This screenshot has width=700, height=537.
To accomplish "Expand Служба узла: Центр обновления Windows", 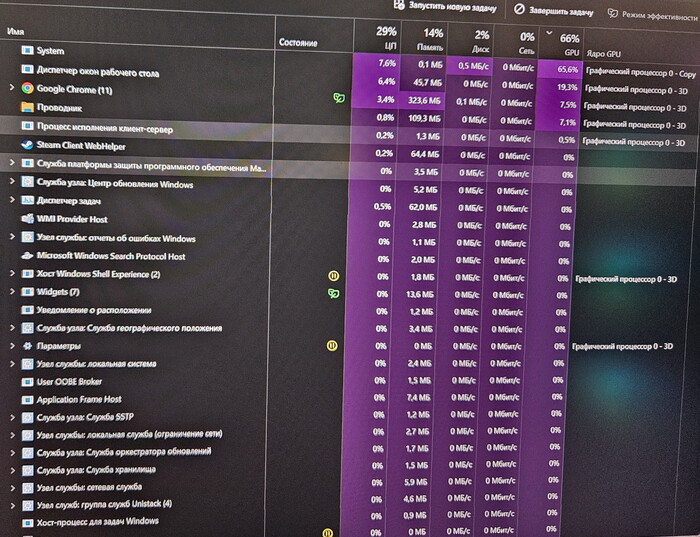I will click(x=12, y=181).
